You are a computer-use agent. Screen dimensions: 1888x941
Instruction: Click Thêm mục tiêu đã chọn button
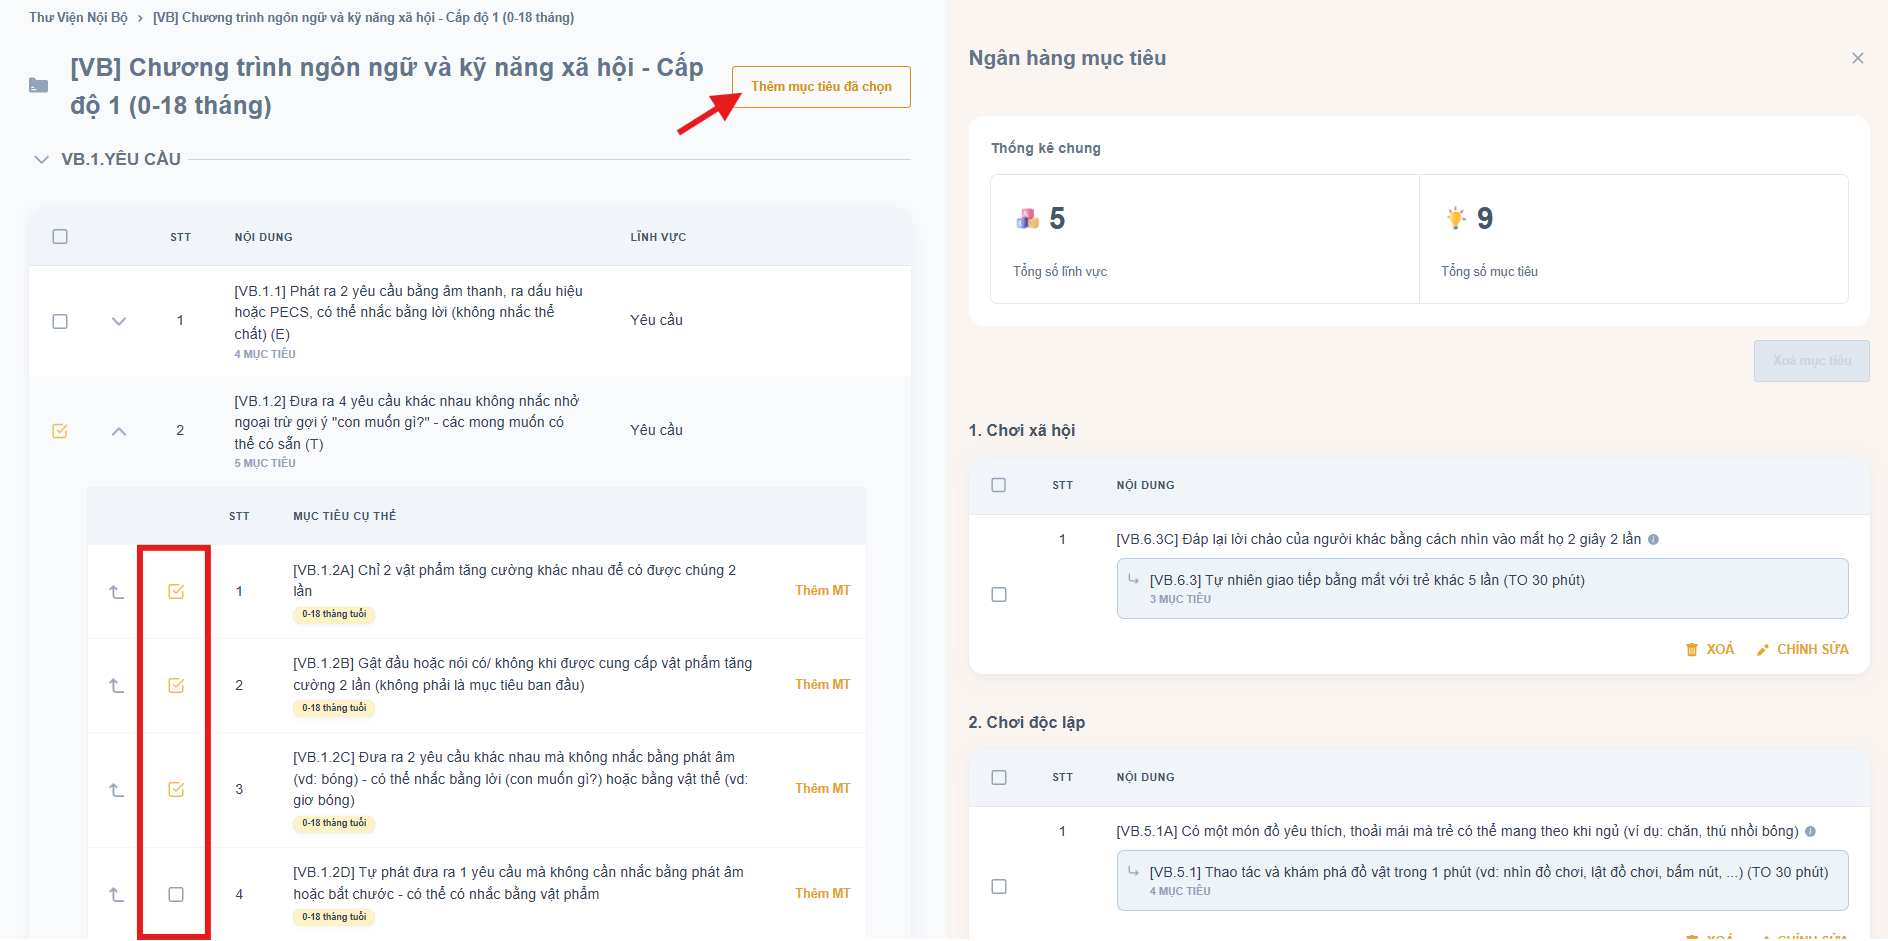(x=821, y=87)
